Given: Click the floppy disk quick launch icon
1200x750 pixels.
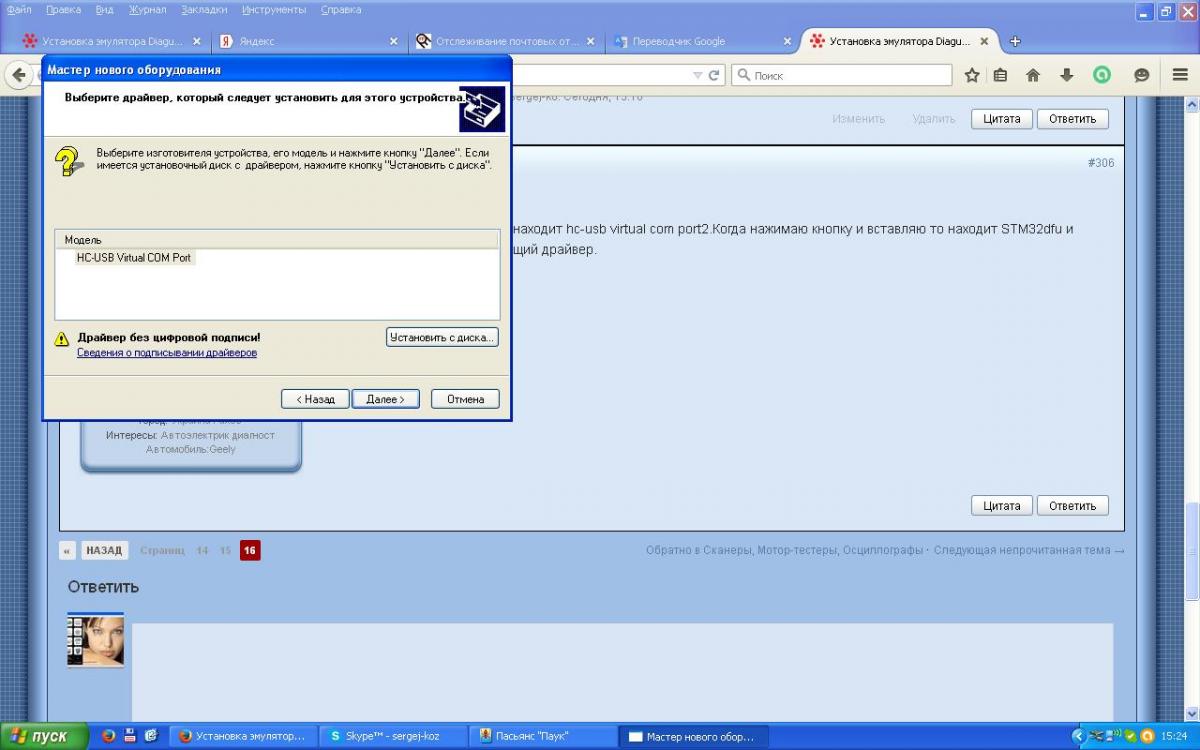Looking at the screenshot, I should pyautogui.click(x=130, y=736).
